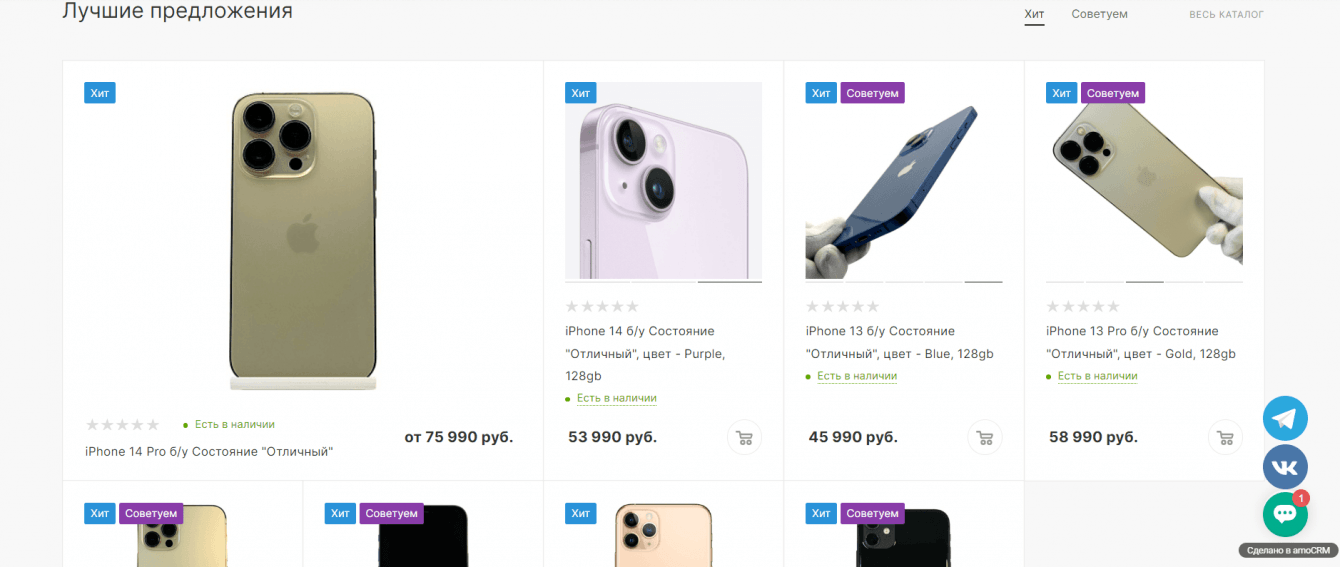Open the VK social icon
The image size is (1340, 567).
(x=1285, y=467)
